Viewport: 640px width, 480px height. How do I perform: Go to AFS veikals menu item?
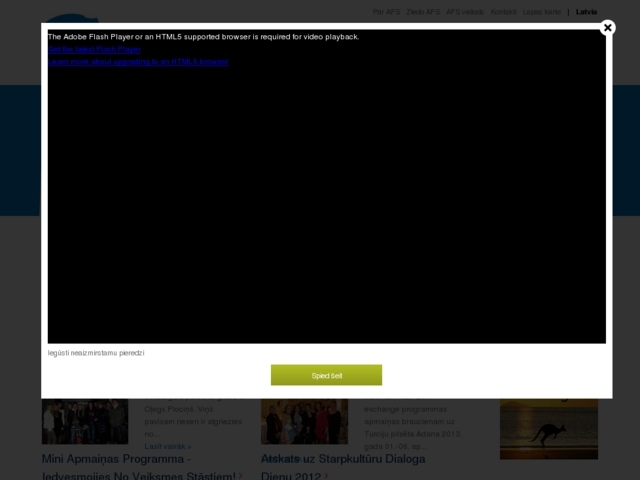[x=465, y=12]
